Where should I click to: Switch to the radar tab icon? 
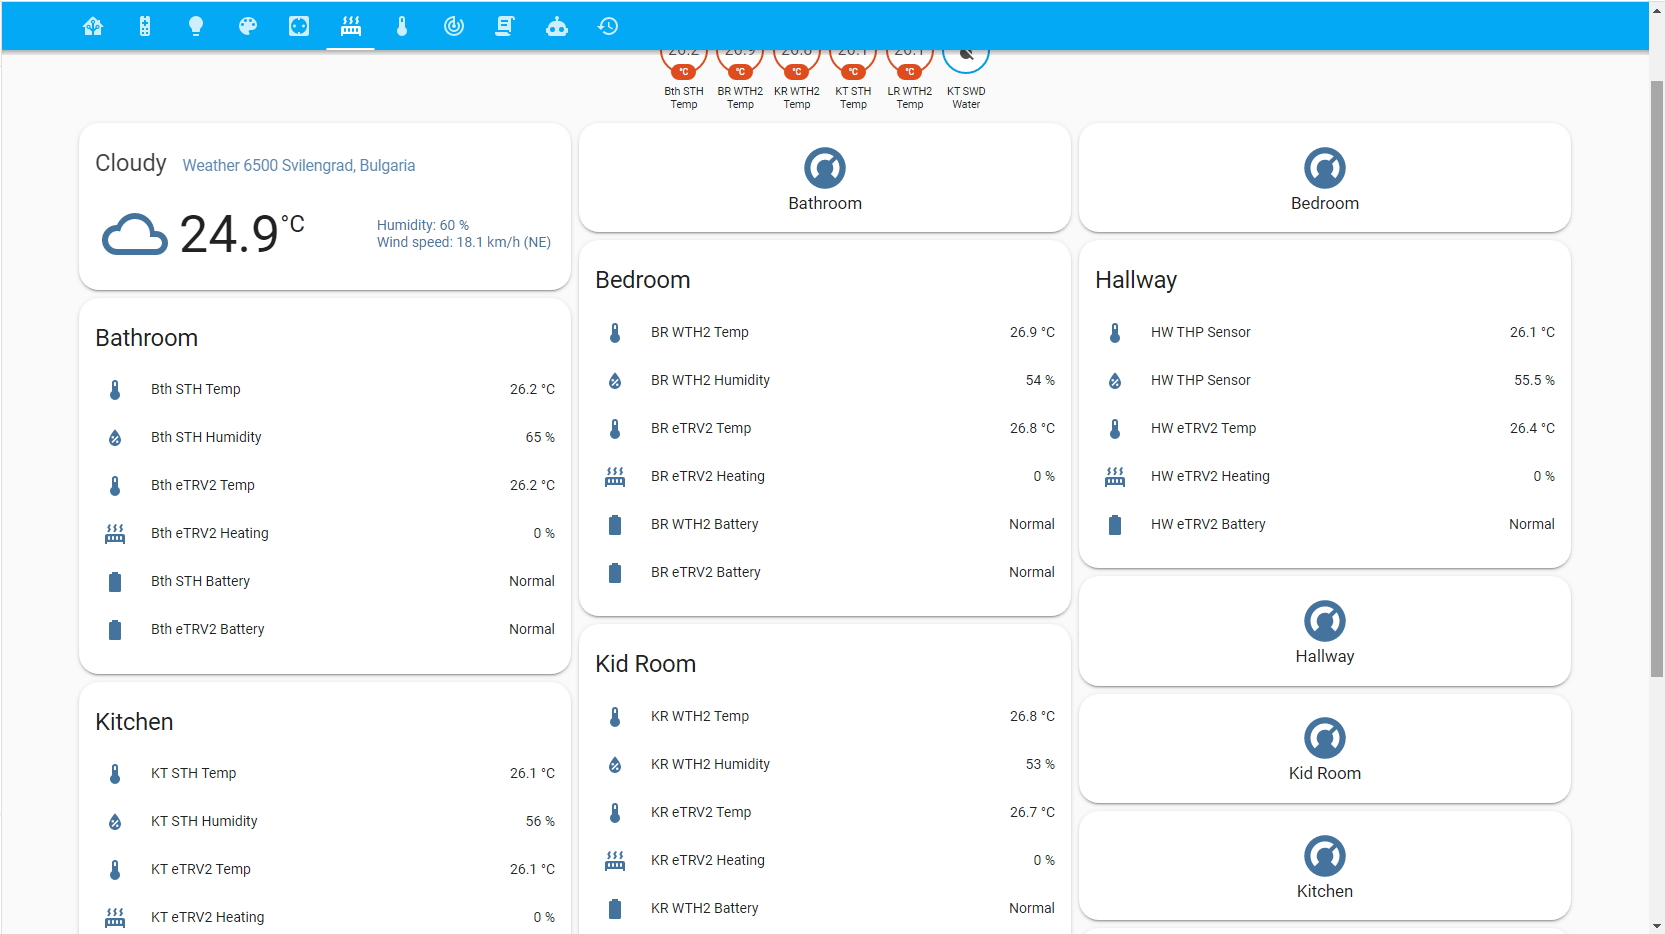(x=454, y=26)
